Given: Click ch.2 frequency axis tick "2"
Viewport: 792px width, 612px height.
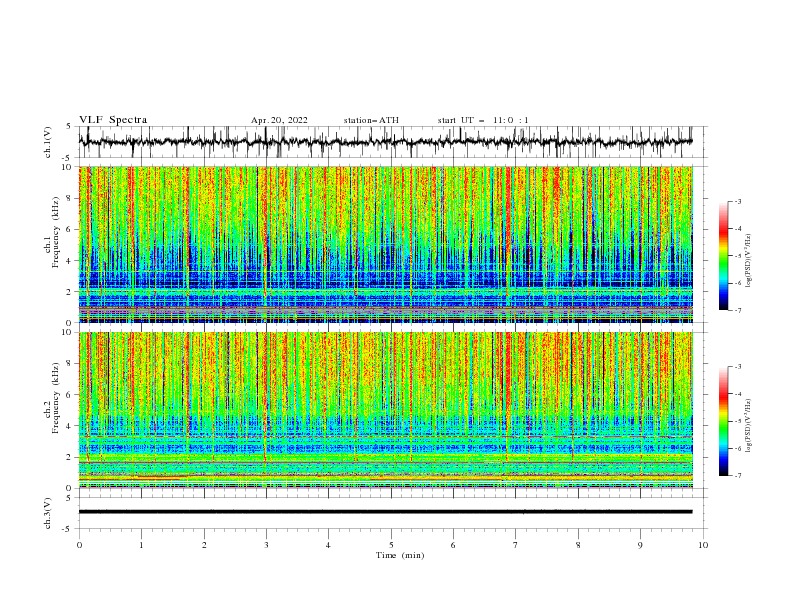Looking at the screenshot, I should (x=71, y=457).
